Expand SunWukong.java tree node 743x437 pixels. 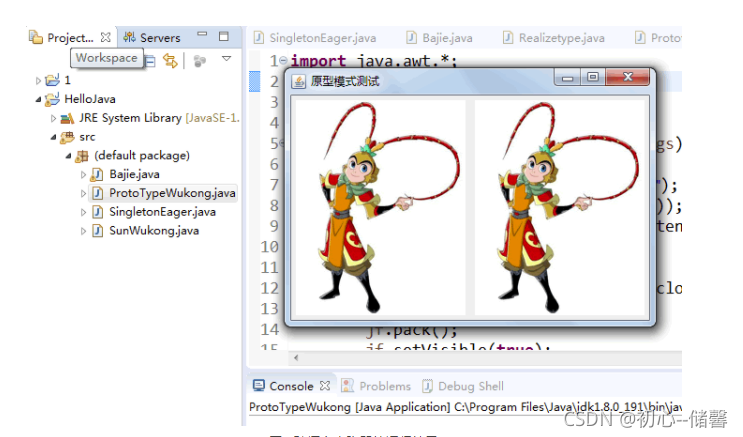(83, 231)
